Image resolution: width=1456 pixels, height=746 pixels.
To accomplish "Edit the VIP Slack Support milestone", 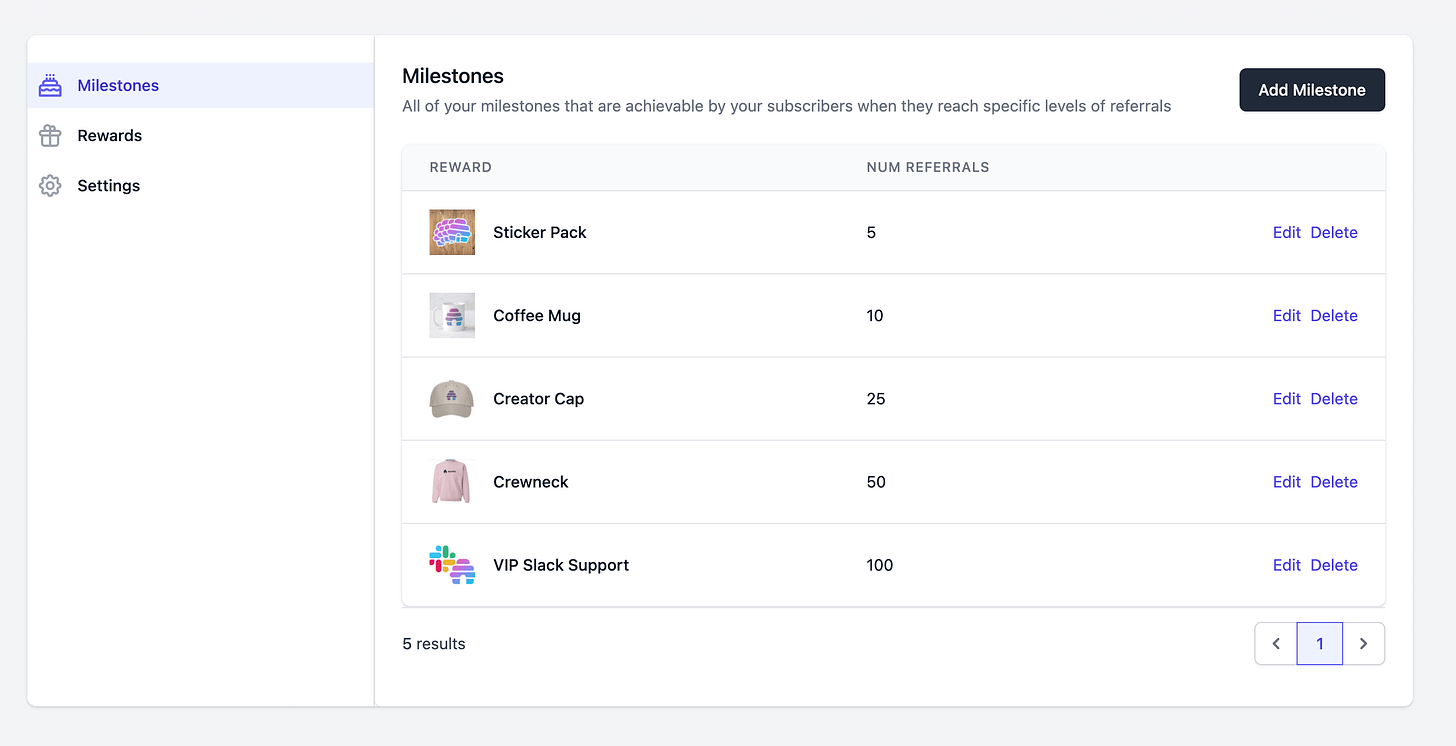I will 1286,564.
